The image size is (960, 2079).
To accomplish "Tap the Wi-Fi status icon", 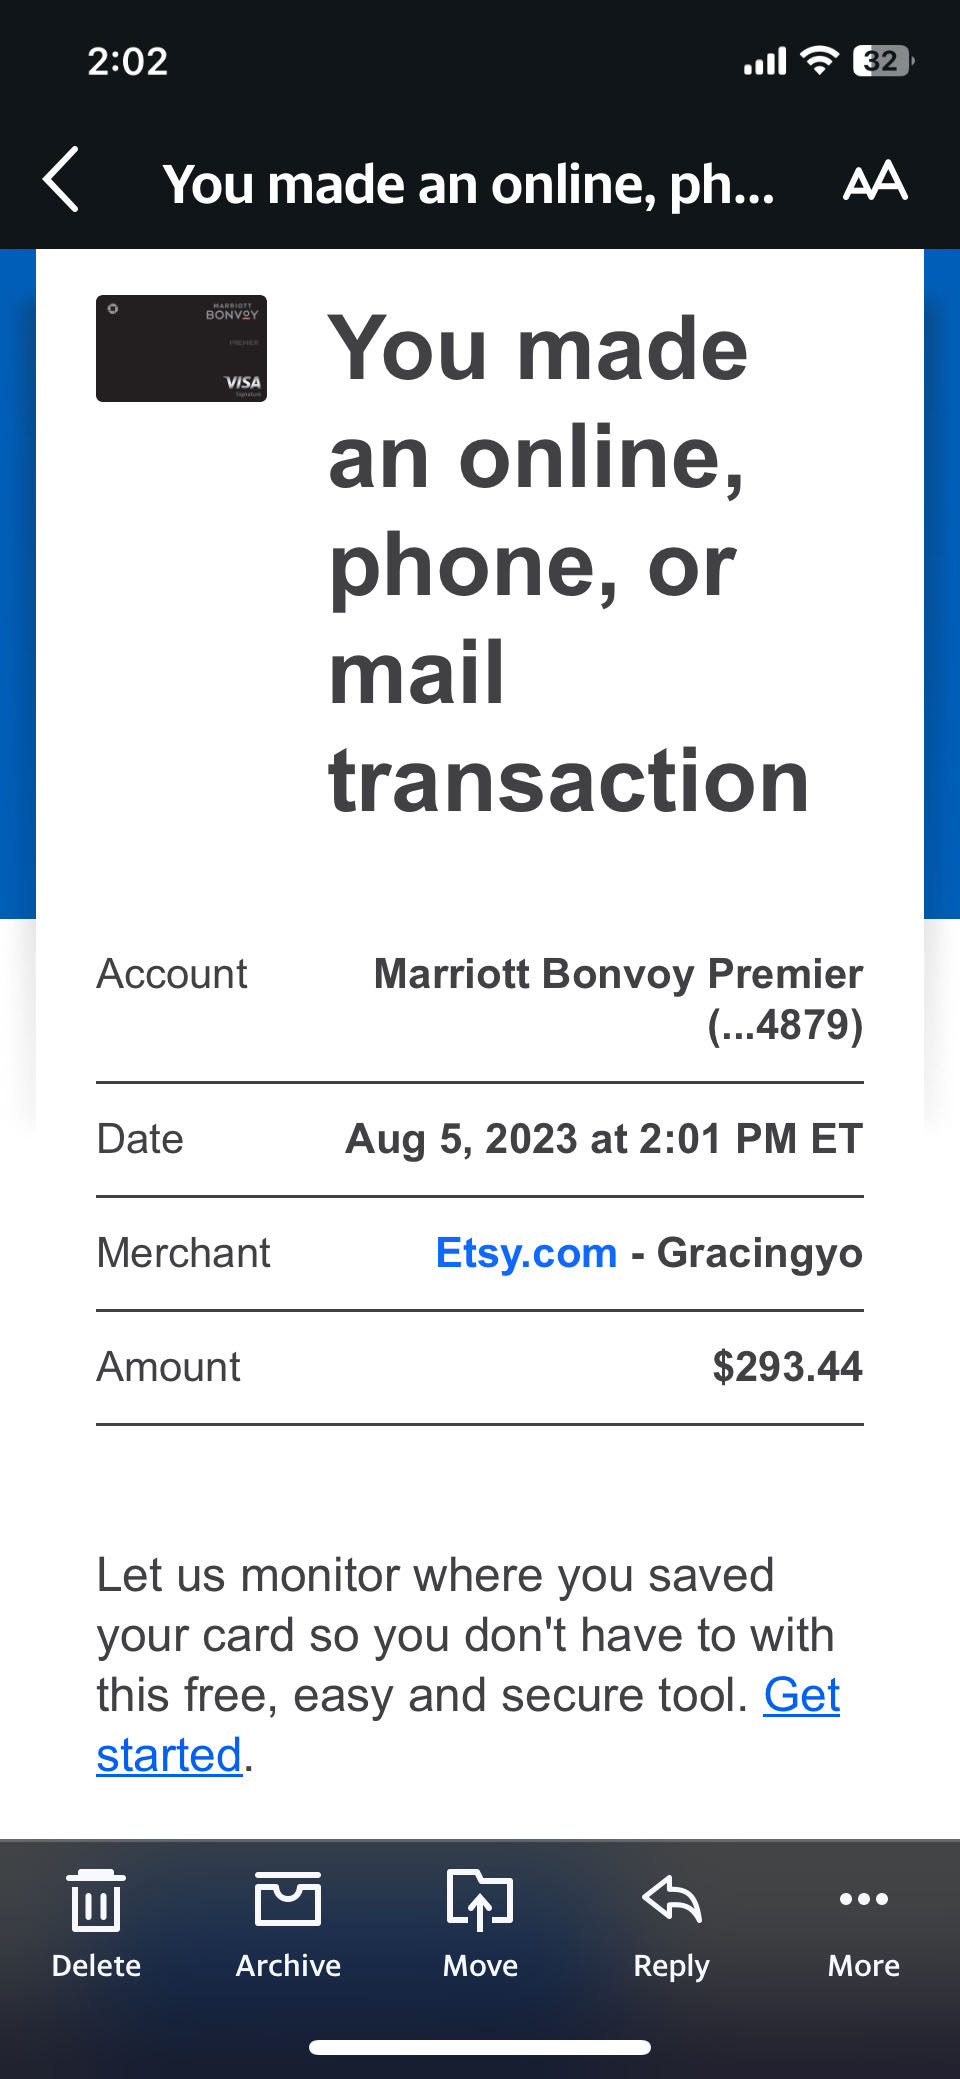I will [x=819, y=62].
